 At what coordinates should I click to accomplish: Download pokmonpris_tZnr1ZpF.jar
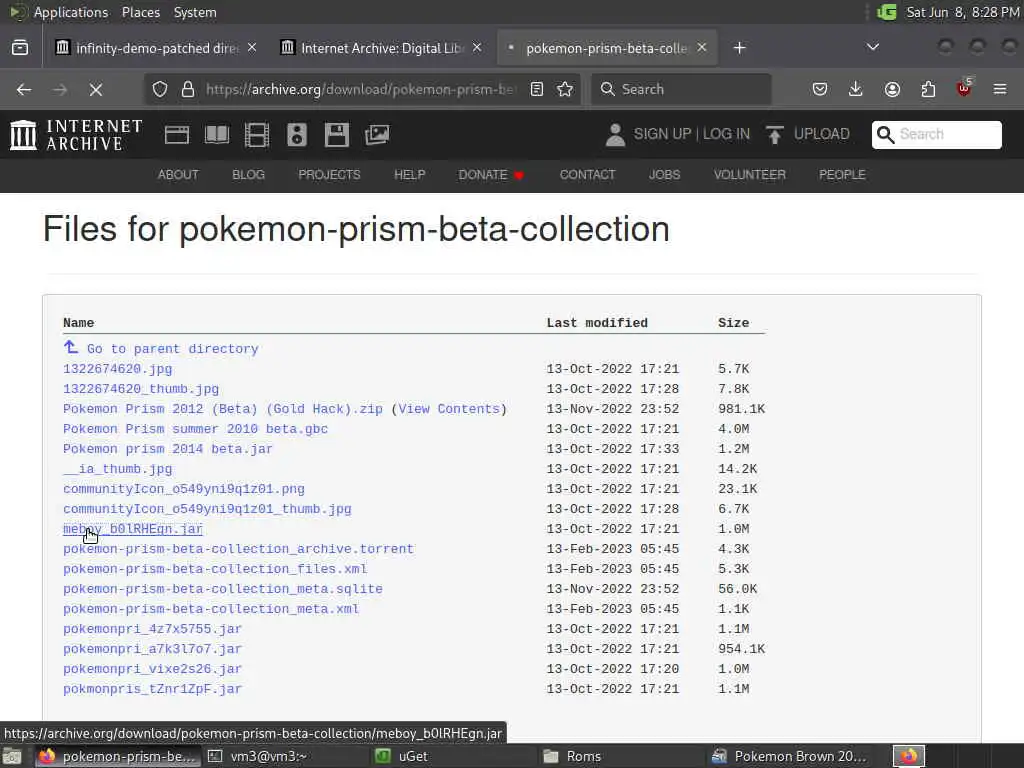[x=152, y=689]
